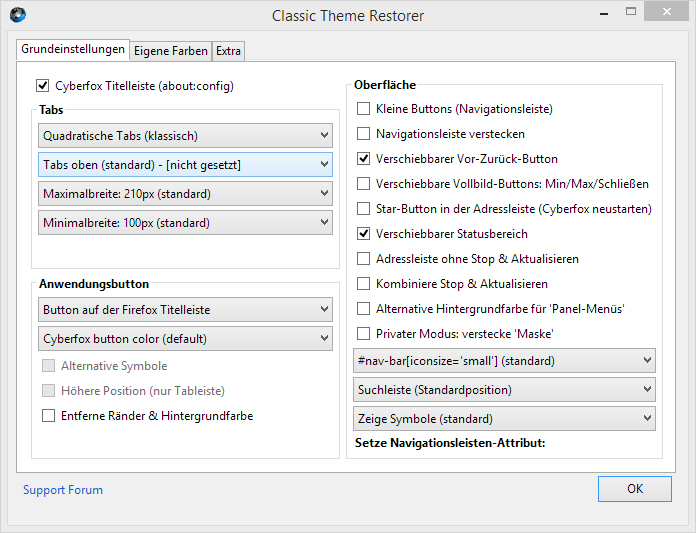The width and height of the screenshot is (696, 533).
Task: Toggle Privater Modus: verstecke 'Maske'
Action: pyautogui.click(x=364, y=334)
